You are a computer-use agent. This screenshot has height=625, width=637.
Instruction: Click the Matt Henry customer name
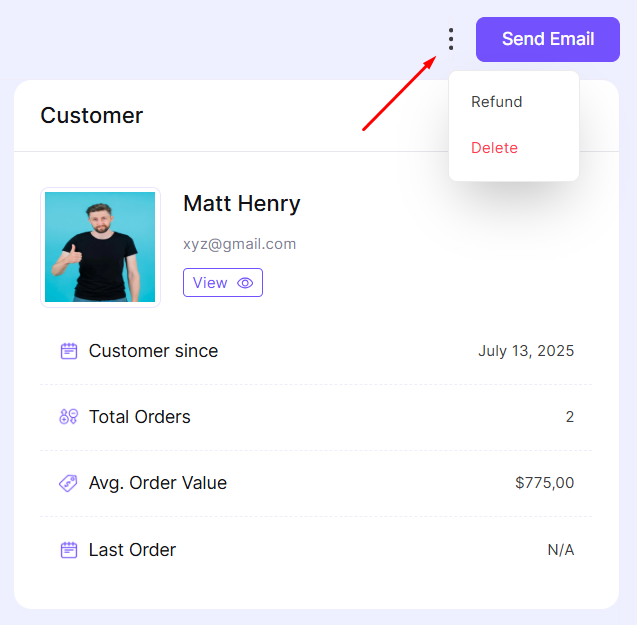(242, 204)
